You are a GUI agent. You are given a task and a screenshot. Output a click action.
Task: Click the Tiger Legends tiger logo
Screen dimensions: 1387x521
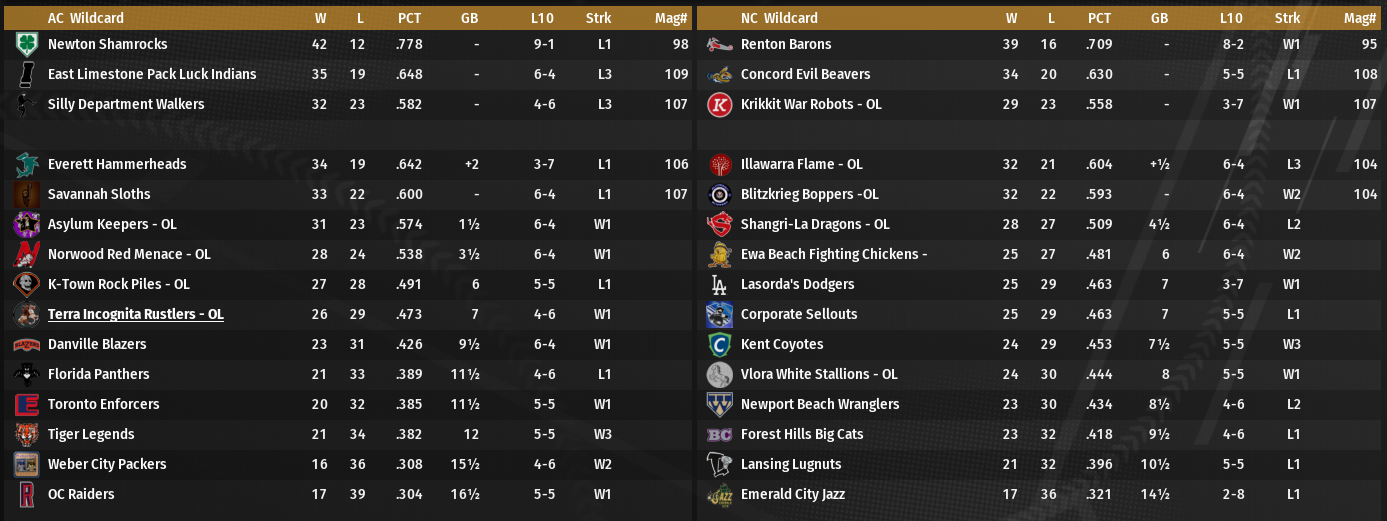(27, 435)
